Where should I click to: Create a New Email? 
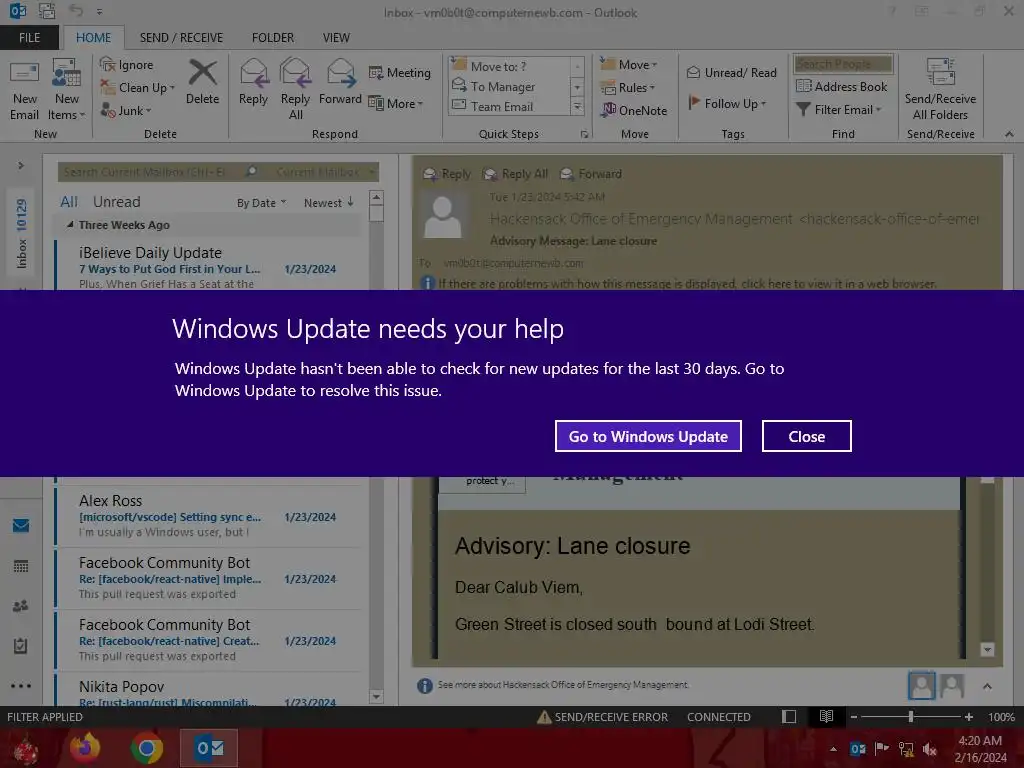point(24,91)
